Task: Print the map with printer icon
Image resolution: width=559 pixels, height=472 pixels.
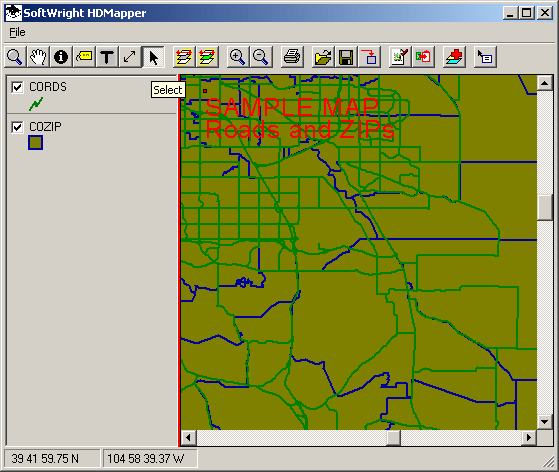Action: tap(292, 57)
